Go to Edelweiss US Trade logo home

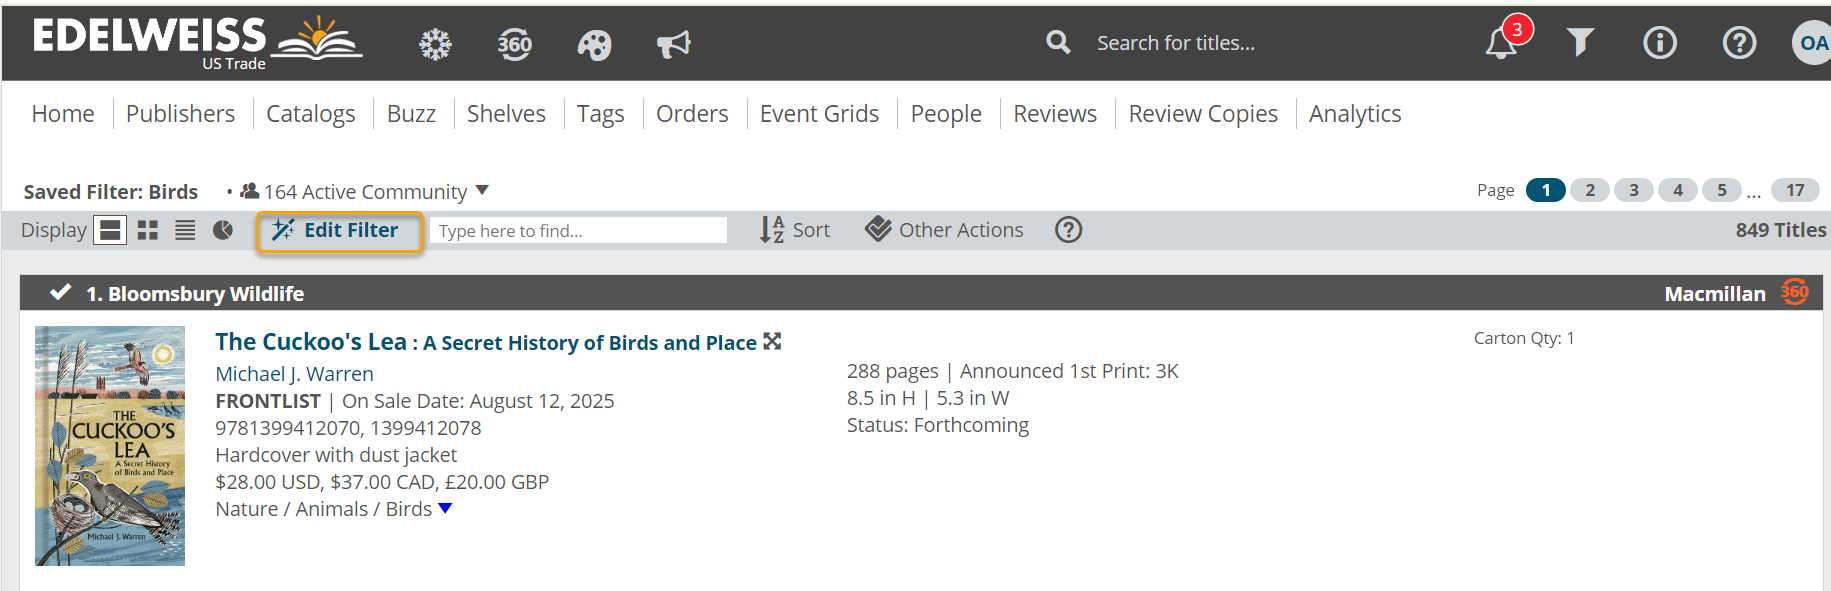[197, 42]
